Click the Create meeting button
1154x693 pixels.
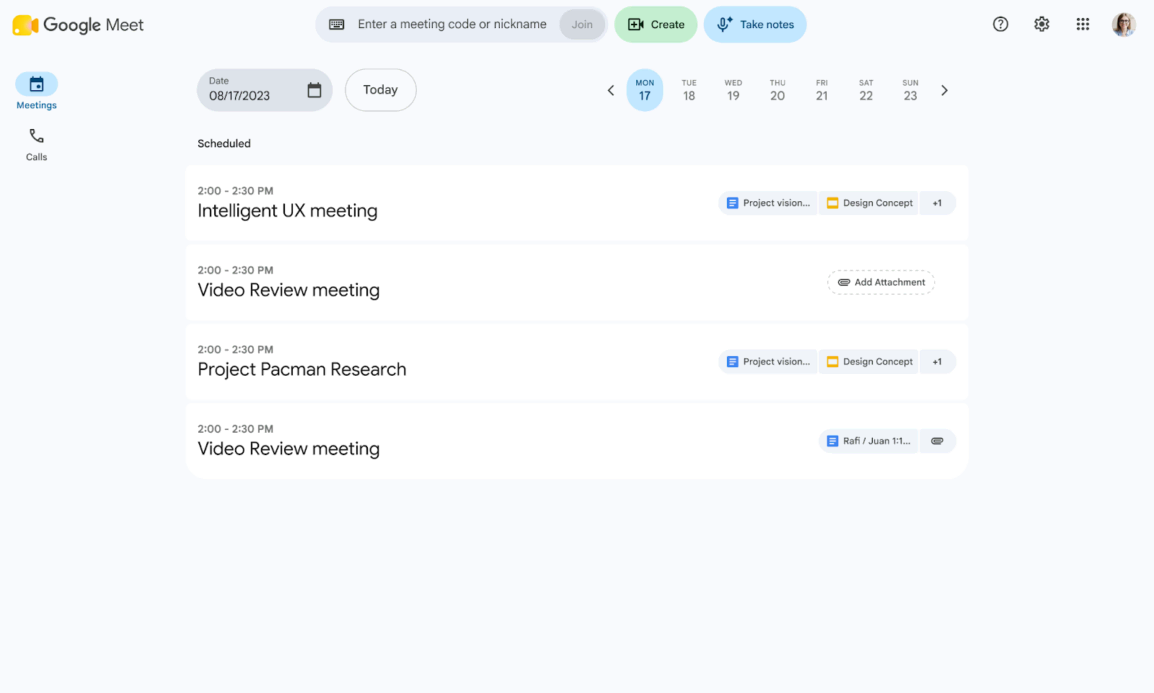pos(656,24)
